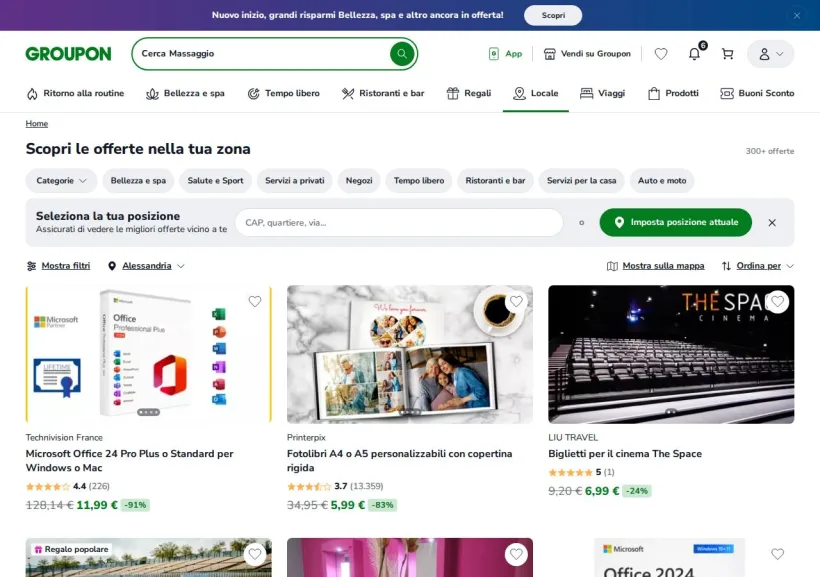The width and height of the screenshot is (820, 577).
Task: Click the -83% discount badge
Action: pyautogui.click(x=383, y=505)
